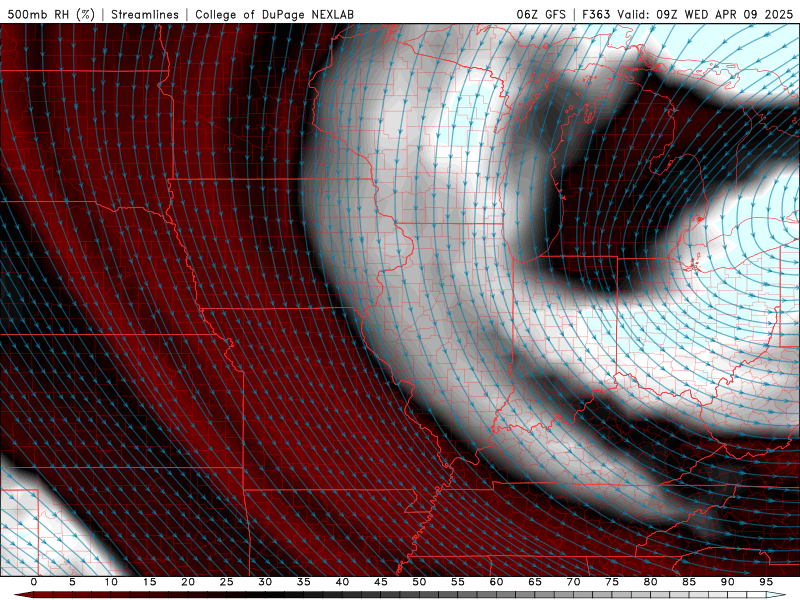Image resolution: width=800 pixels, height=600 pixels.
Task: Click the "55" color scale label
Action: pos(458,582)
